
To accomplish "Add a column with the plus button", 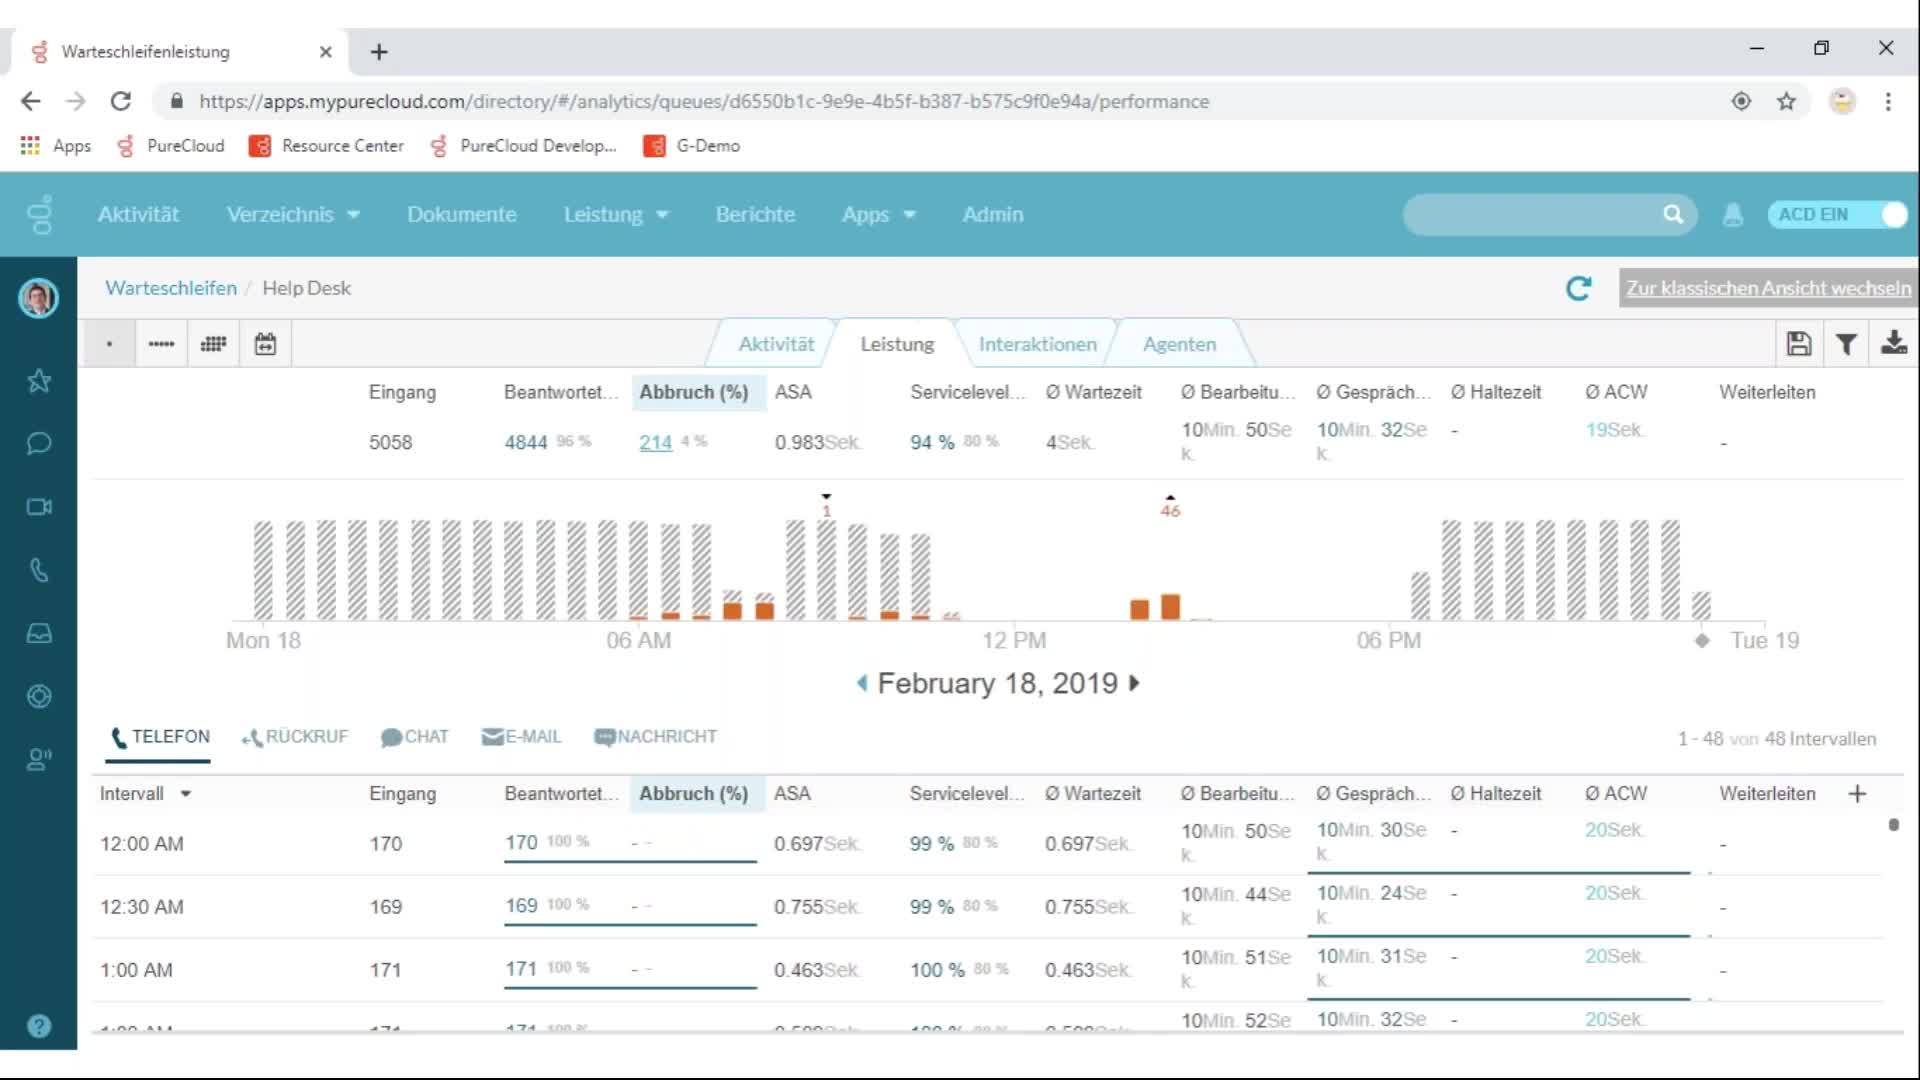I will coord(1857,794).
